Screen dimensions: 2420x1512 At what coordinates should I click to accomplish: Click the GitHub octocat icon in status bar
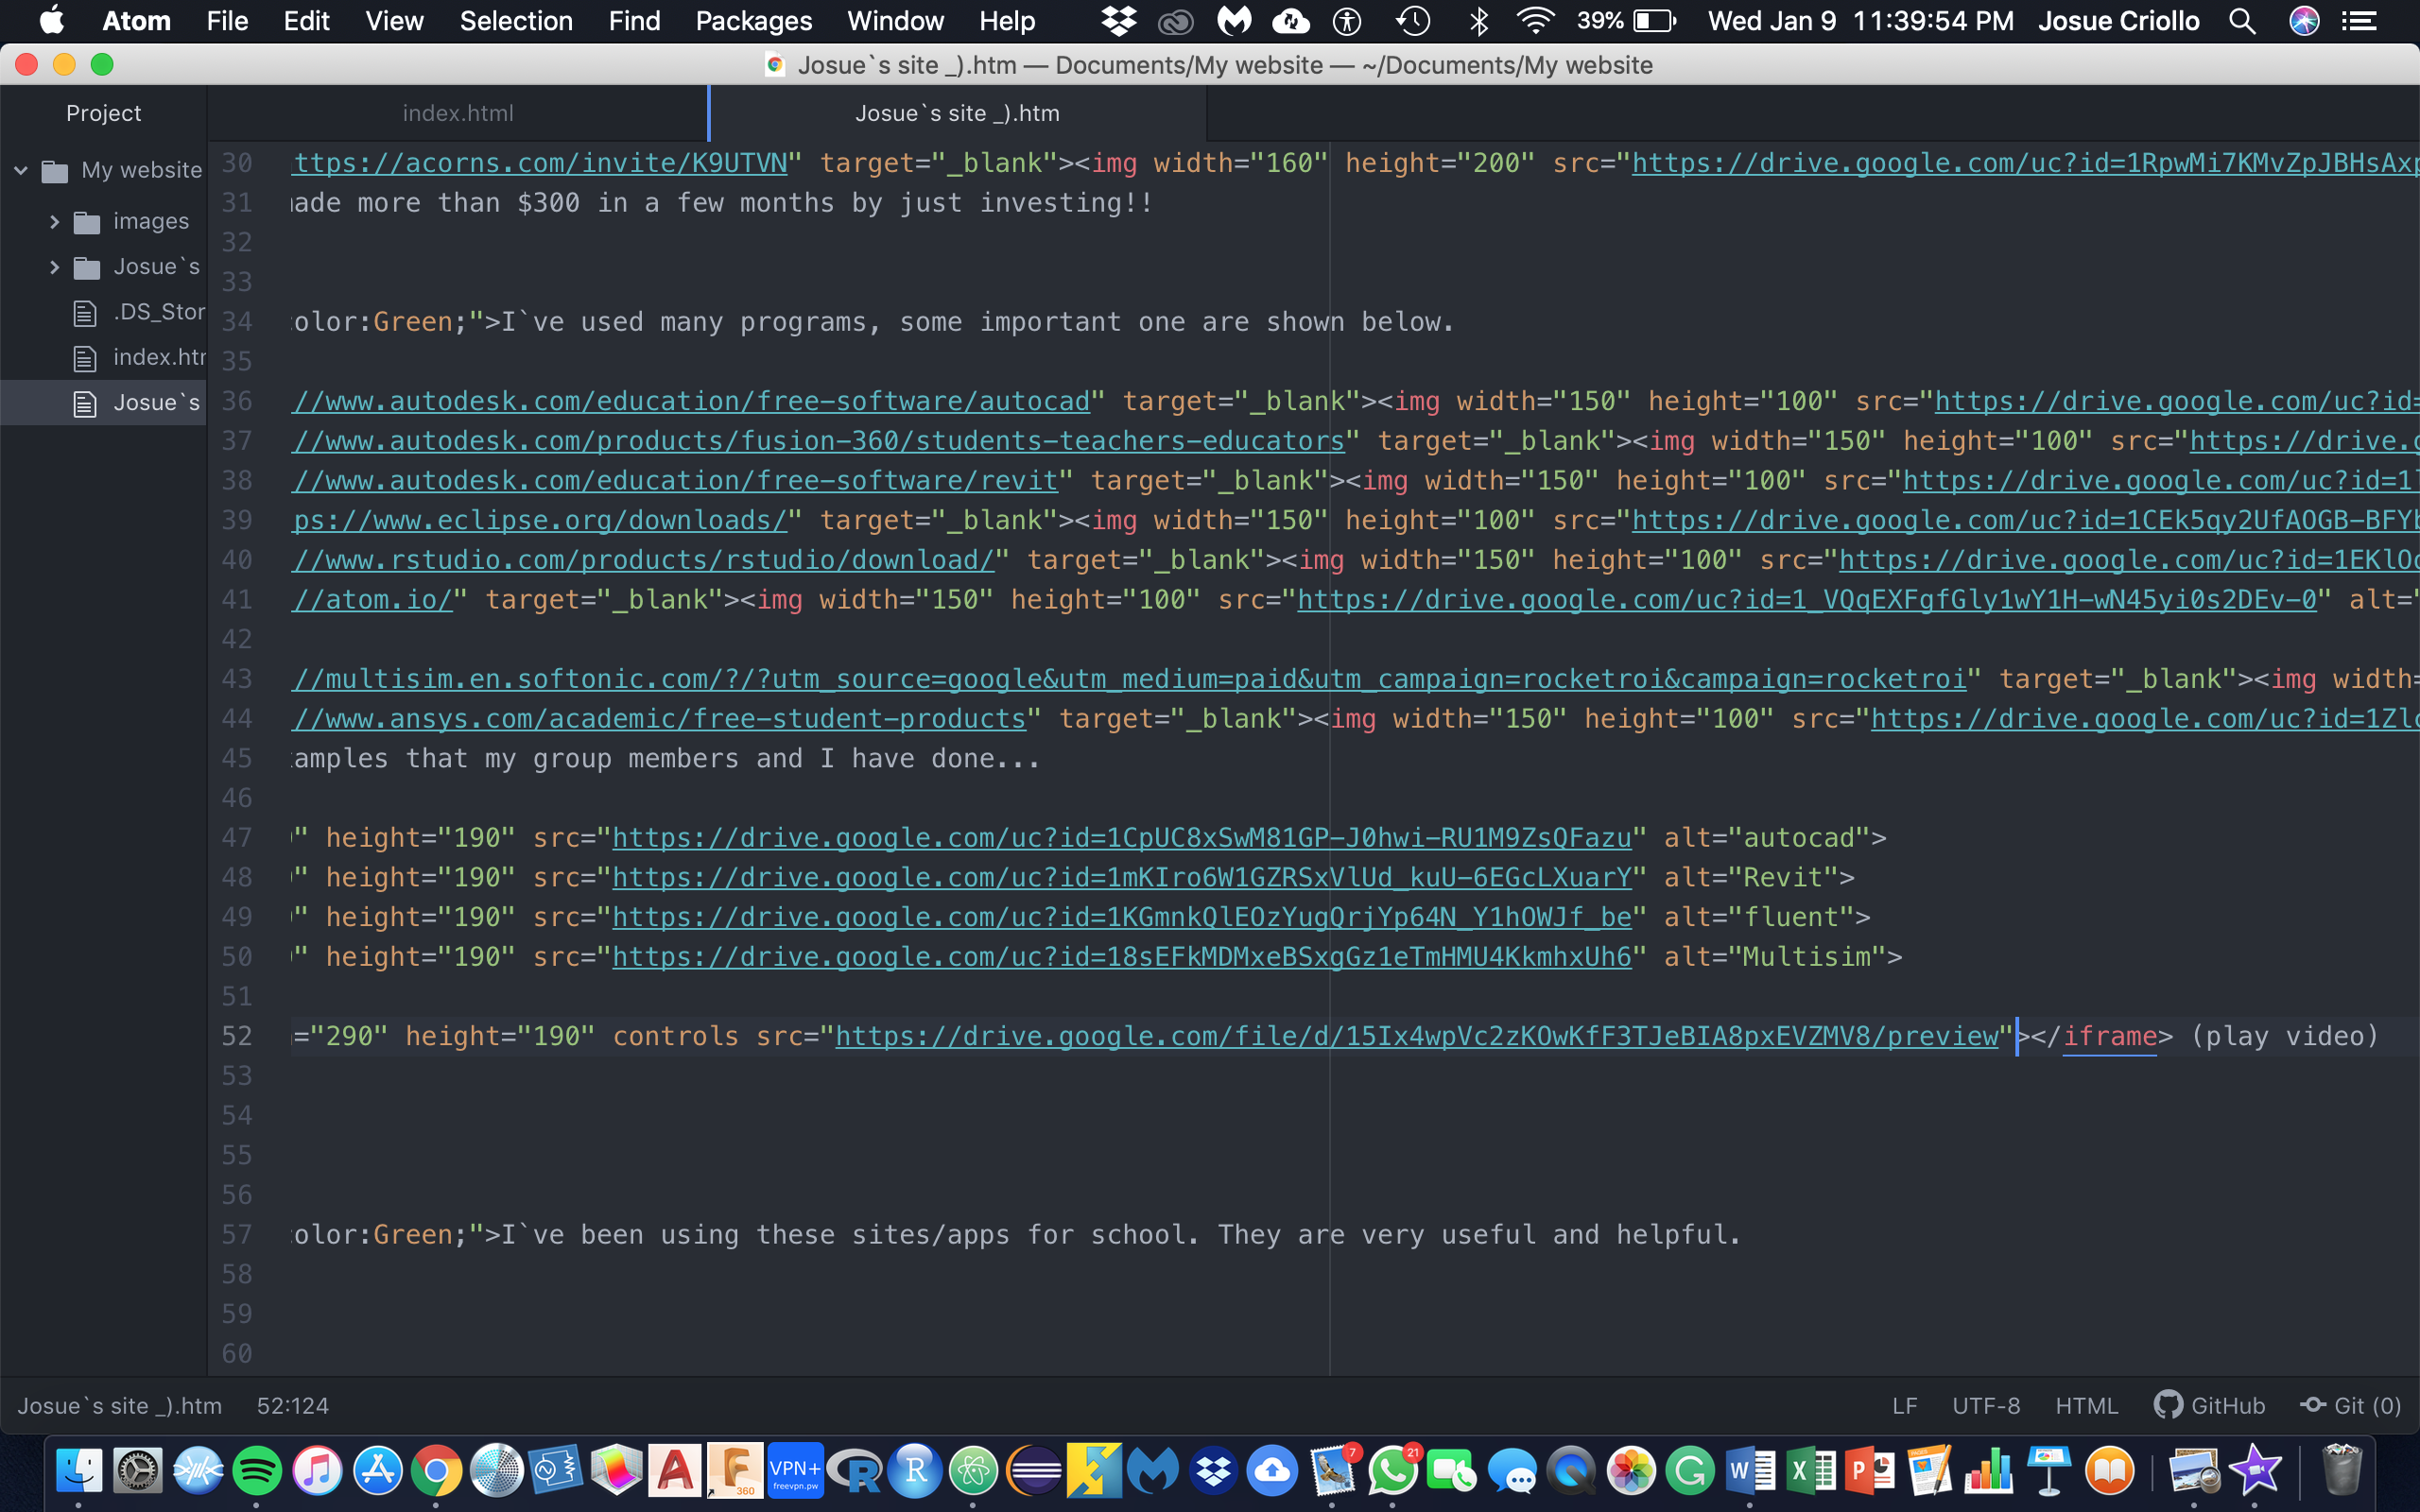tap(2168, 1405)
